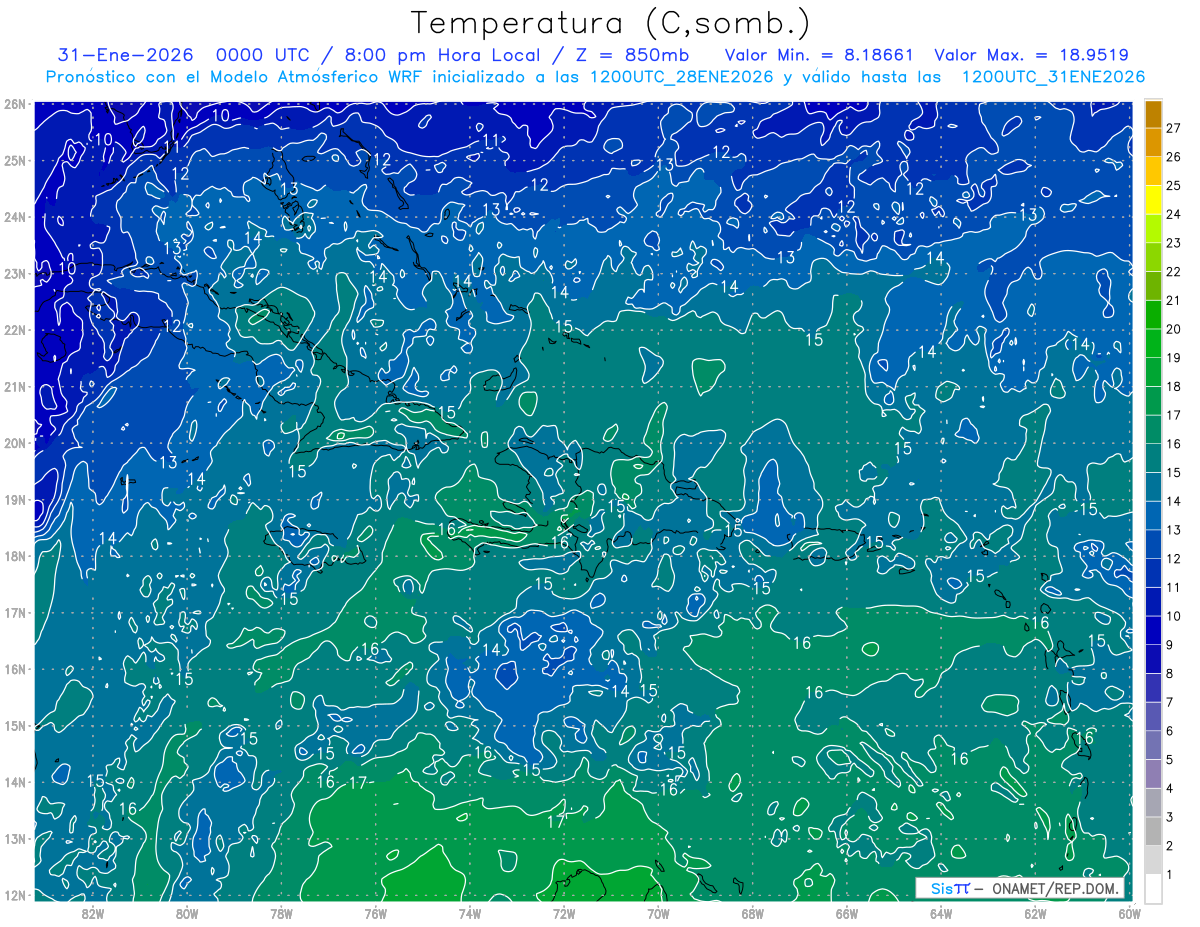Click the 64W longitude axis label
1200x927 pixels.
[x=941, y=913]
